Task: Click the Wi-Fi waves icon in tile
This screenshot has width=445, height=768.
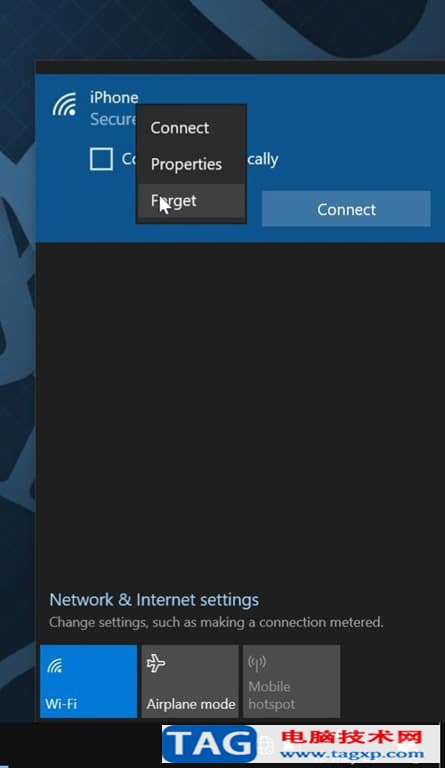Action: 55,665
